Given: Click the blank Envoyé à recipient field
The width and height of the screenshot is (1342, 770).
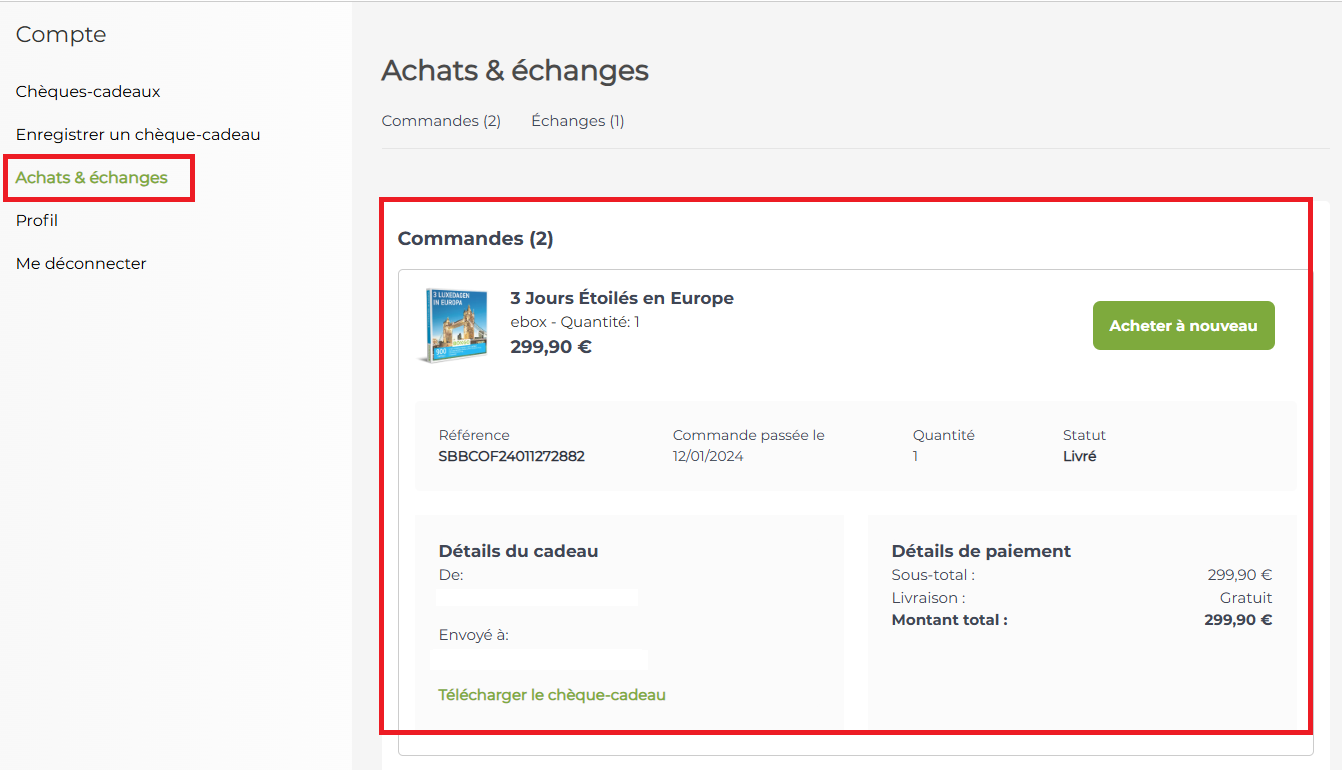Looking at the screenshot, I should point(539,659).
